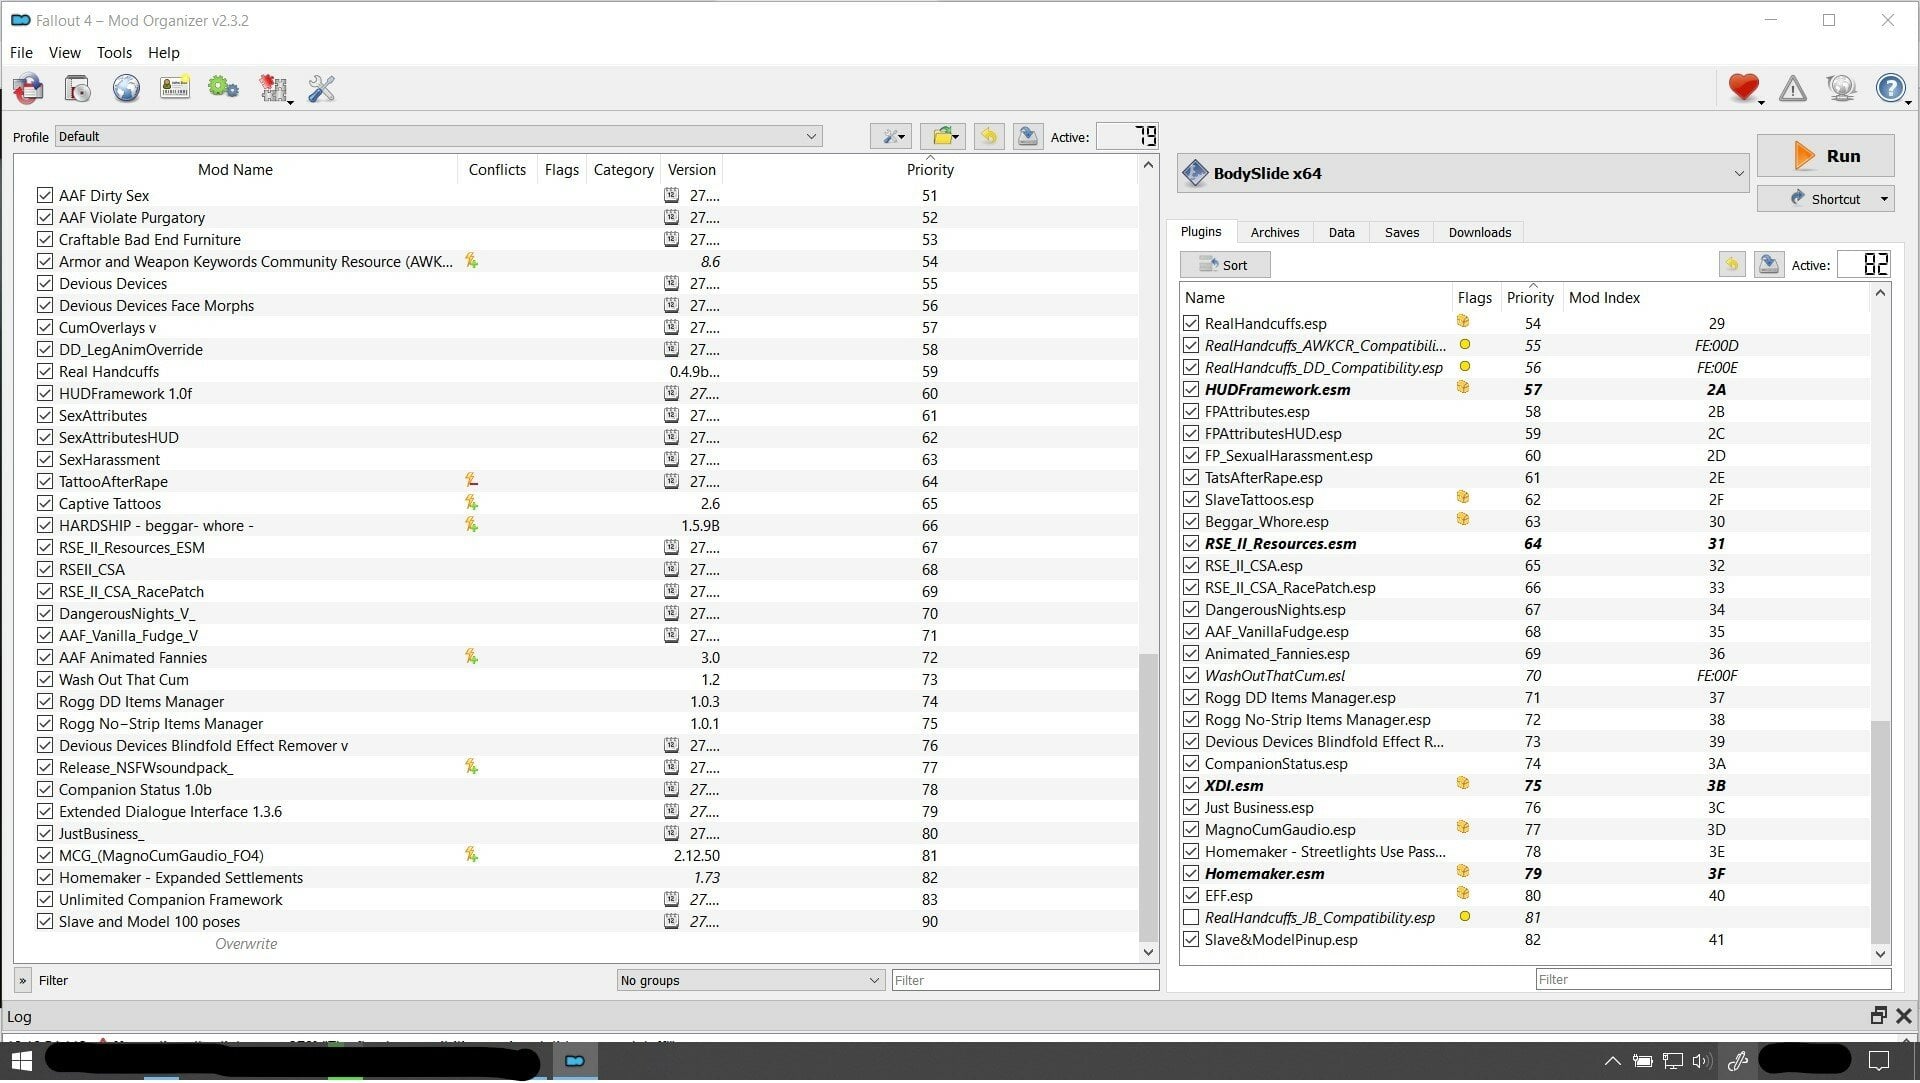Click the taskbar volume icon
The image size is (1920, 1083).
coord(1701,1061)
